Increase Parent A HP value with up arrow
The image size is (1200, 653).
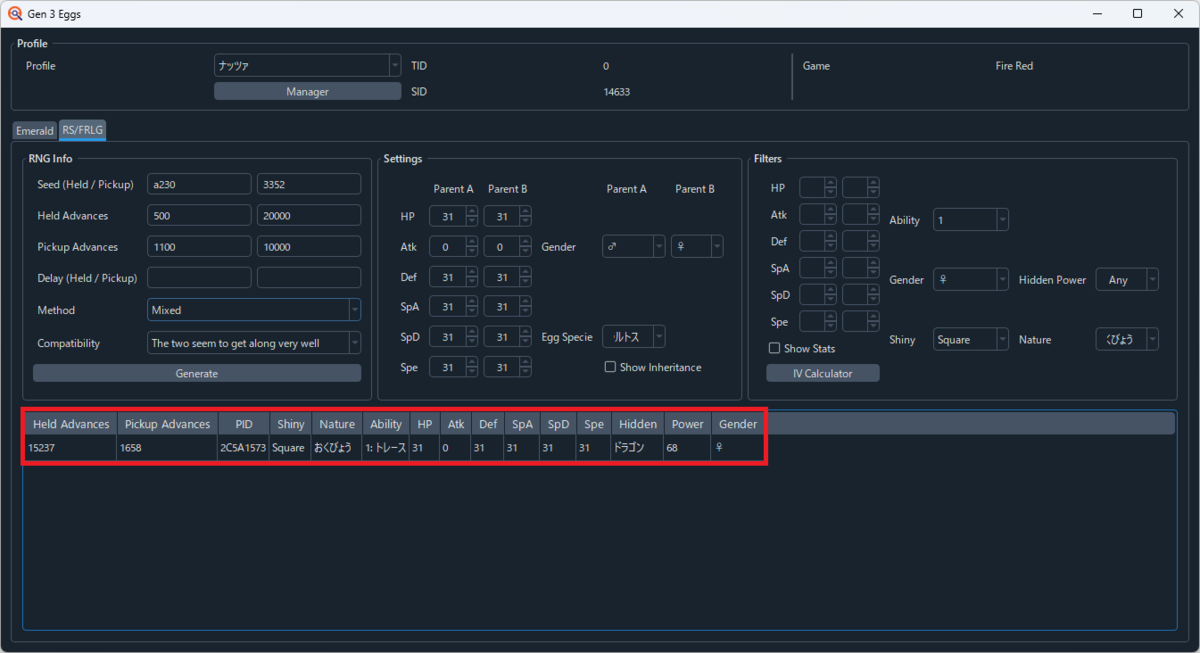coord(472,212)
